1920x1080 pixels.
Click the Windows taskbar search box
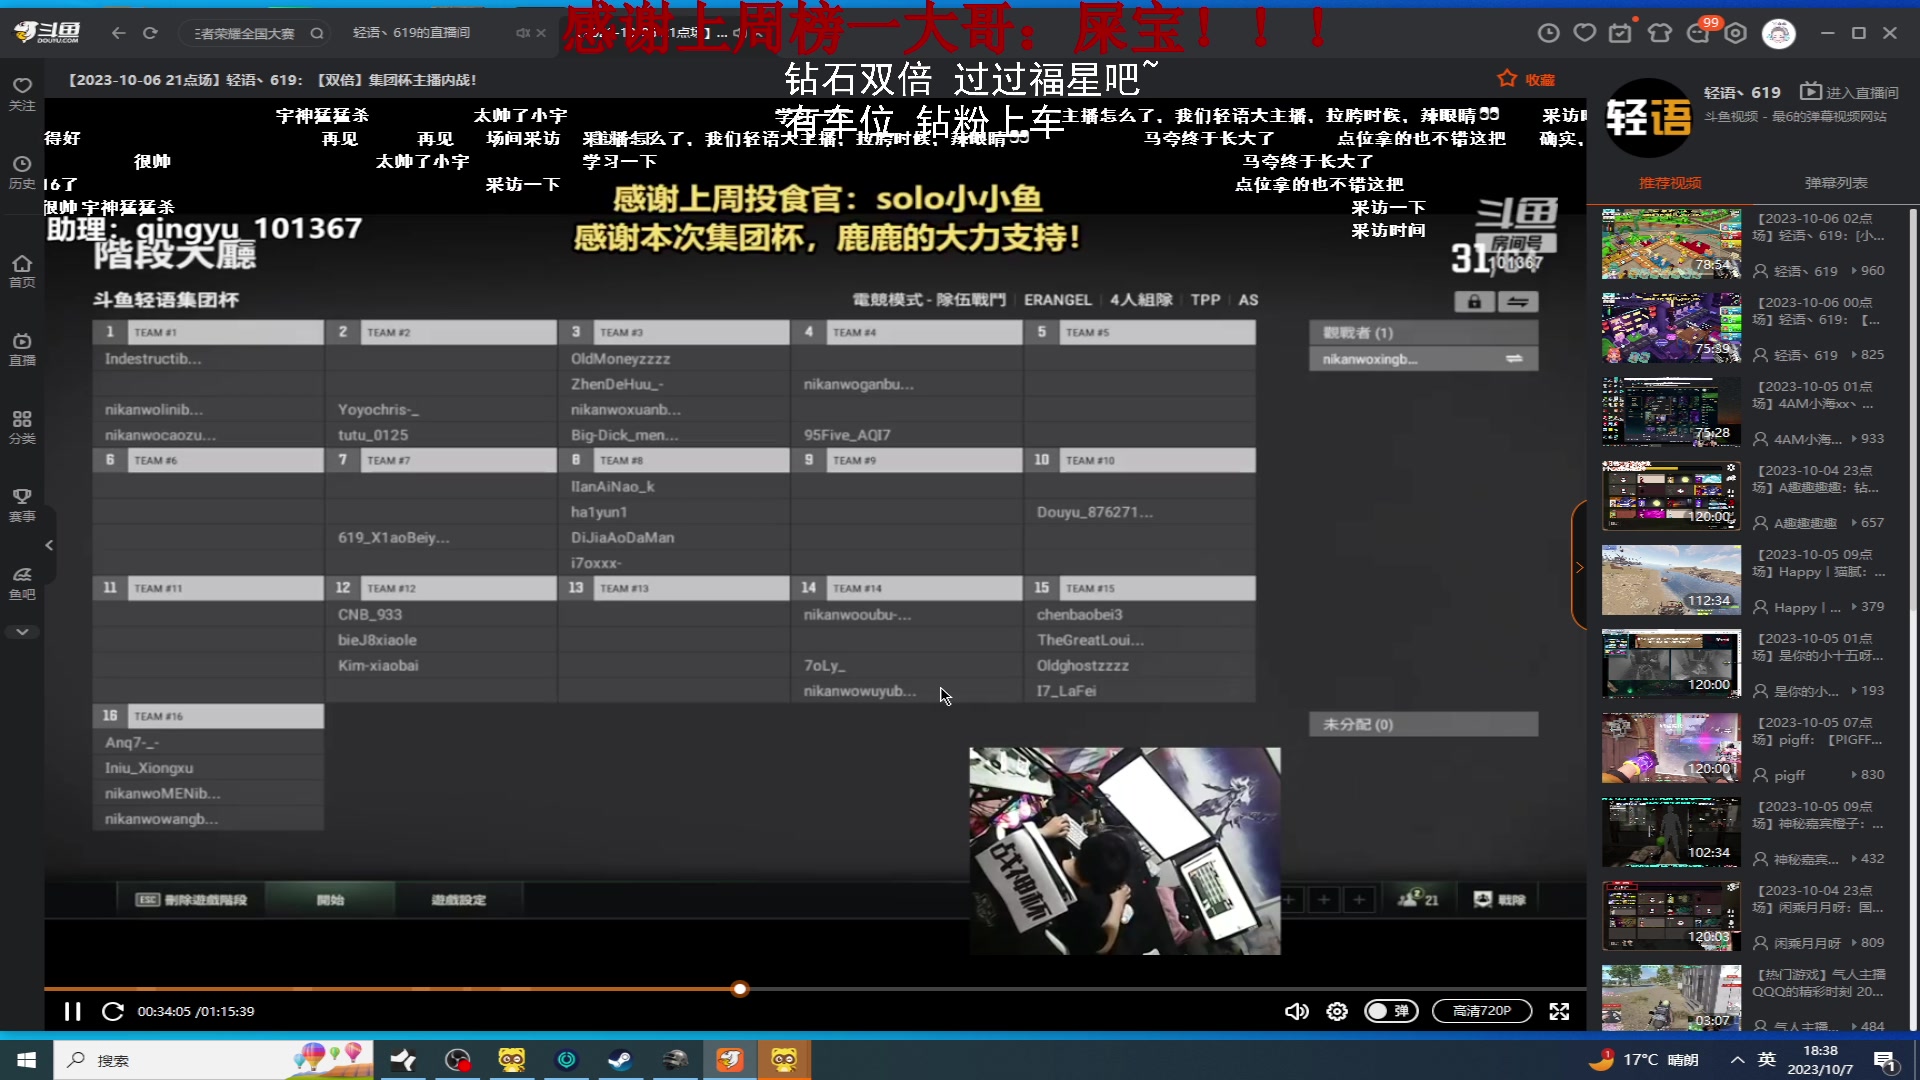tap(214, 1060)
